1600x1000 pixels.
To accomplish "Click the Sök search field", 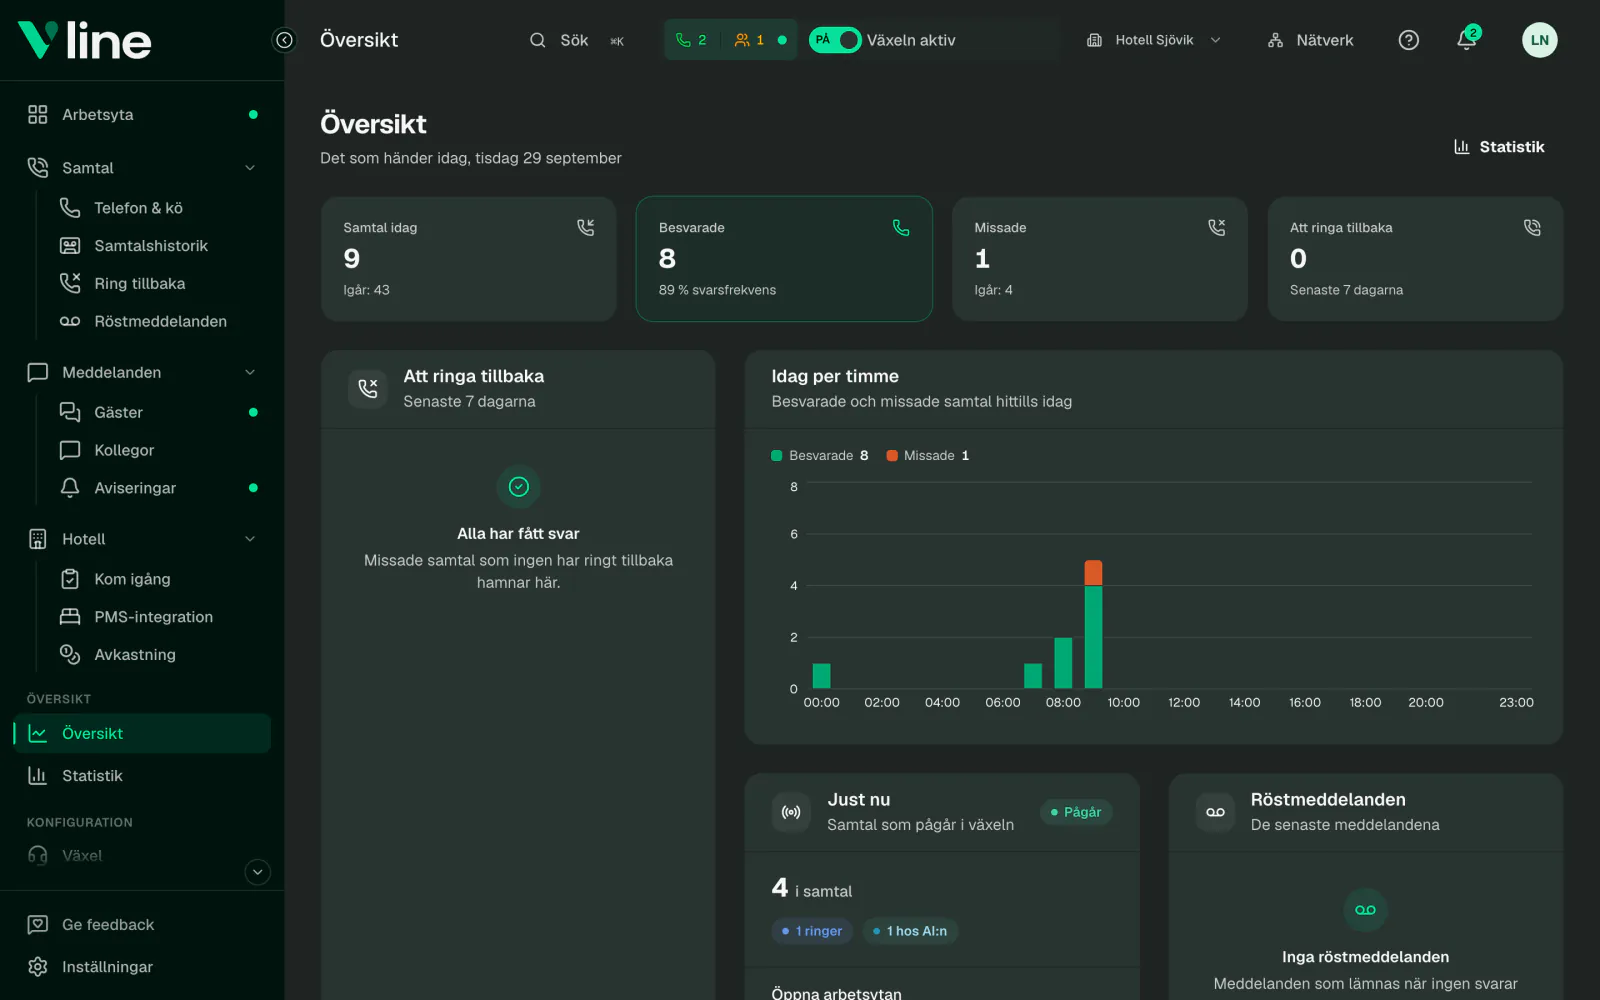I will point(577,40).
